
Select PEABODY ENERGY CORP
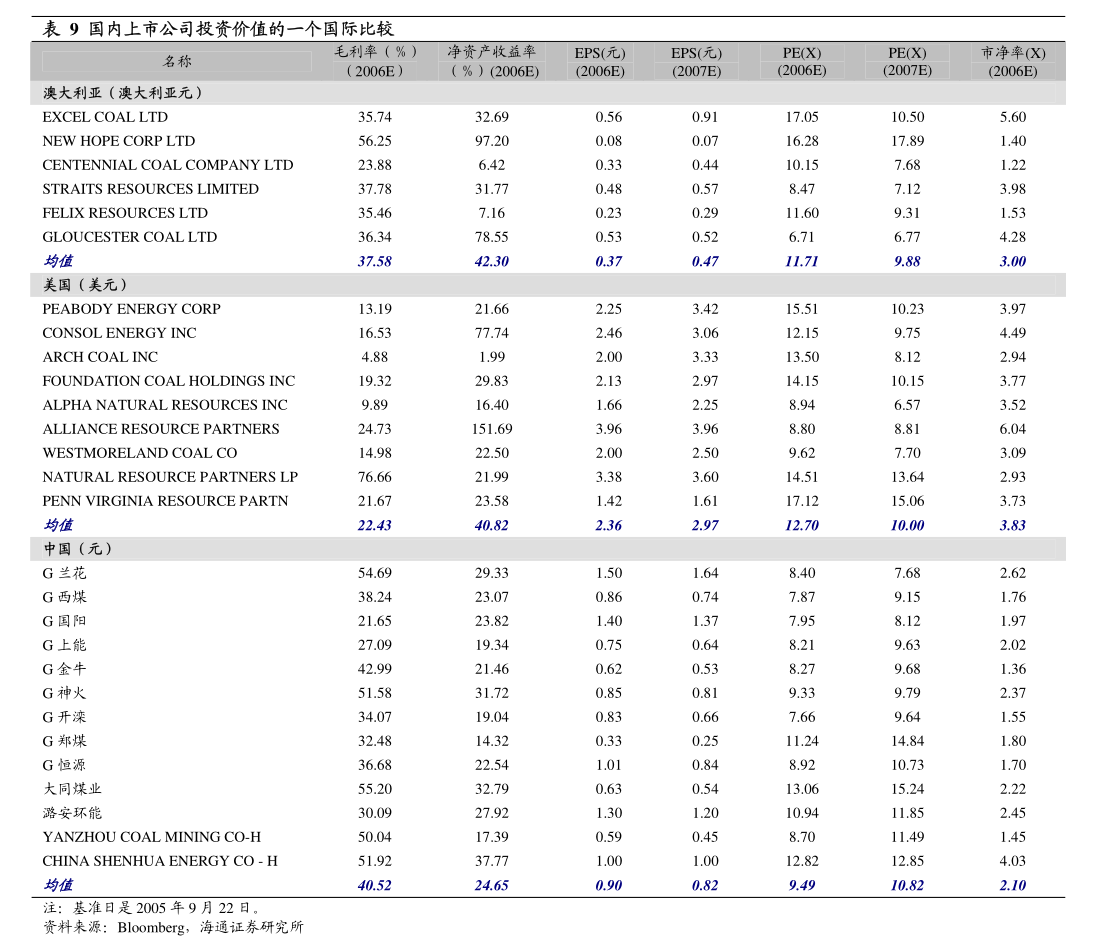click(131, 309)
